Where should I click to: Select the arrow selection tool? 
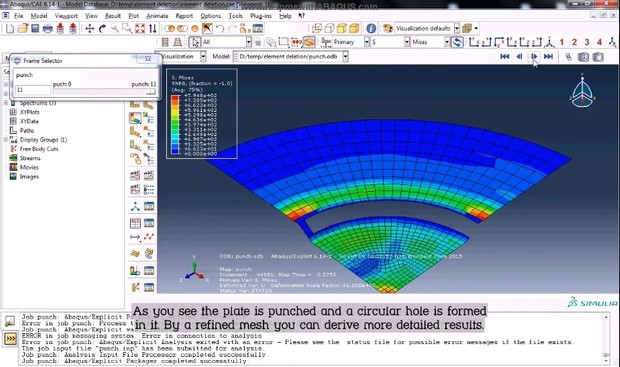click(195, 42)
